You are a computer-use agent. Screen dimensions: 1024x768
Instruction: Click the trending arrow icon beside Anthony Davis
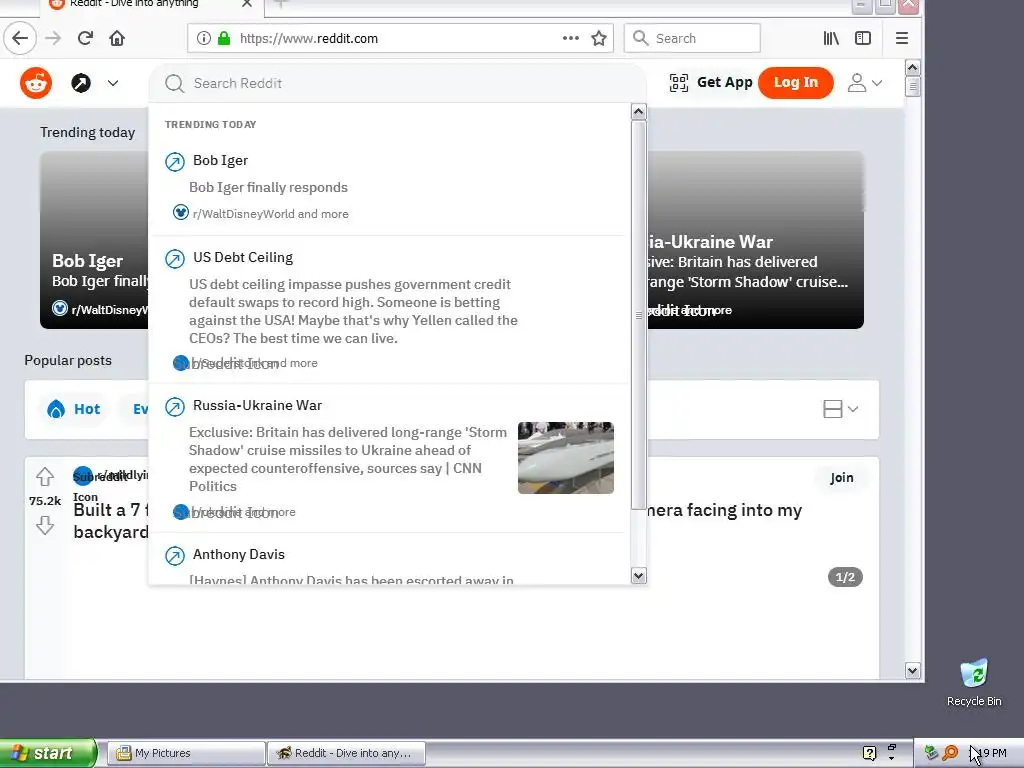point(174,556)
